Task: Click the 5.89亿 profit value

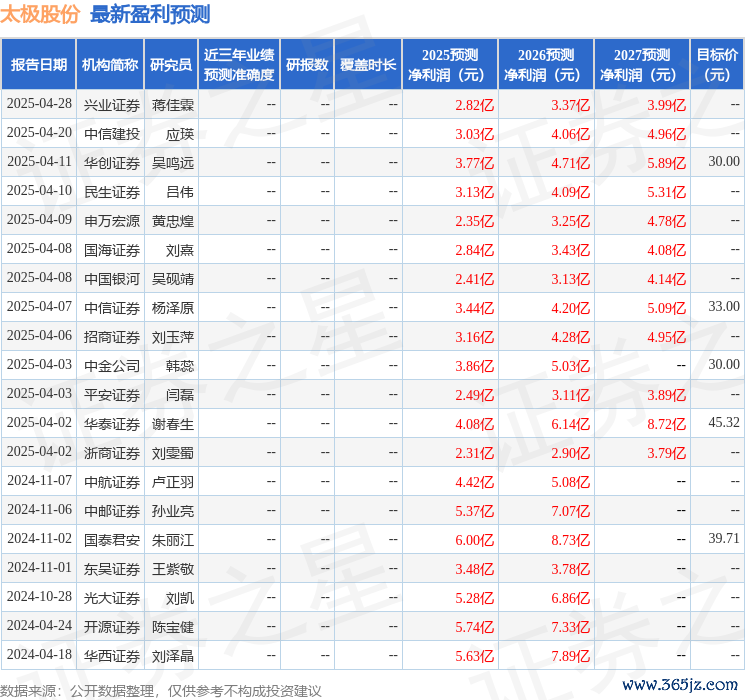Action: [x=667, y=163]
